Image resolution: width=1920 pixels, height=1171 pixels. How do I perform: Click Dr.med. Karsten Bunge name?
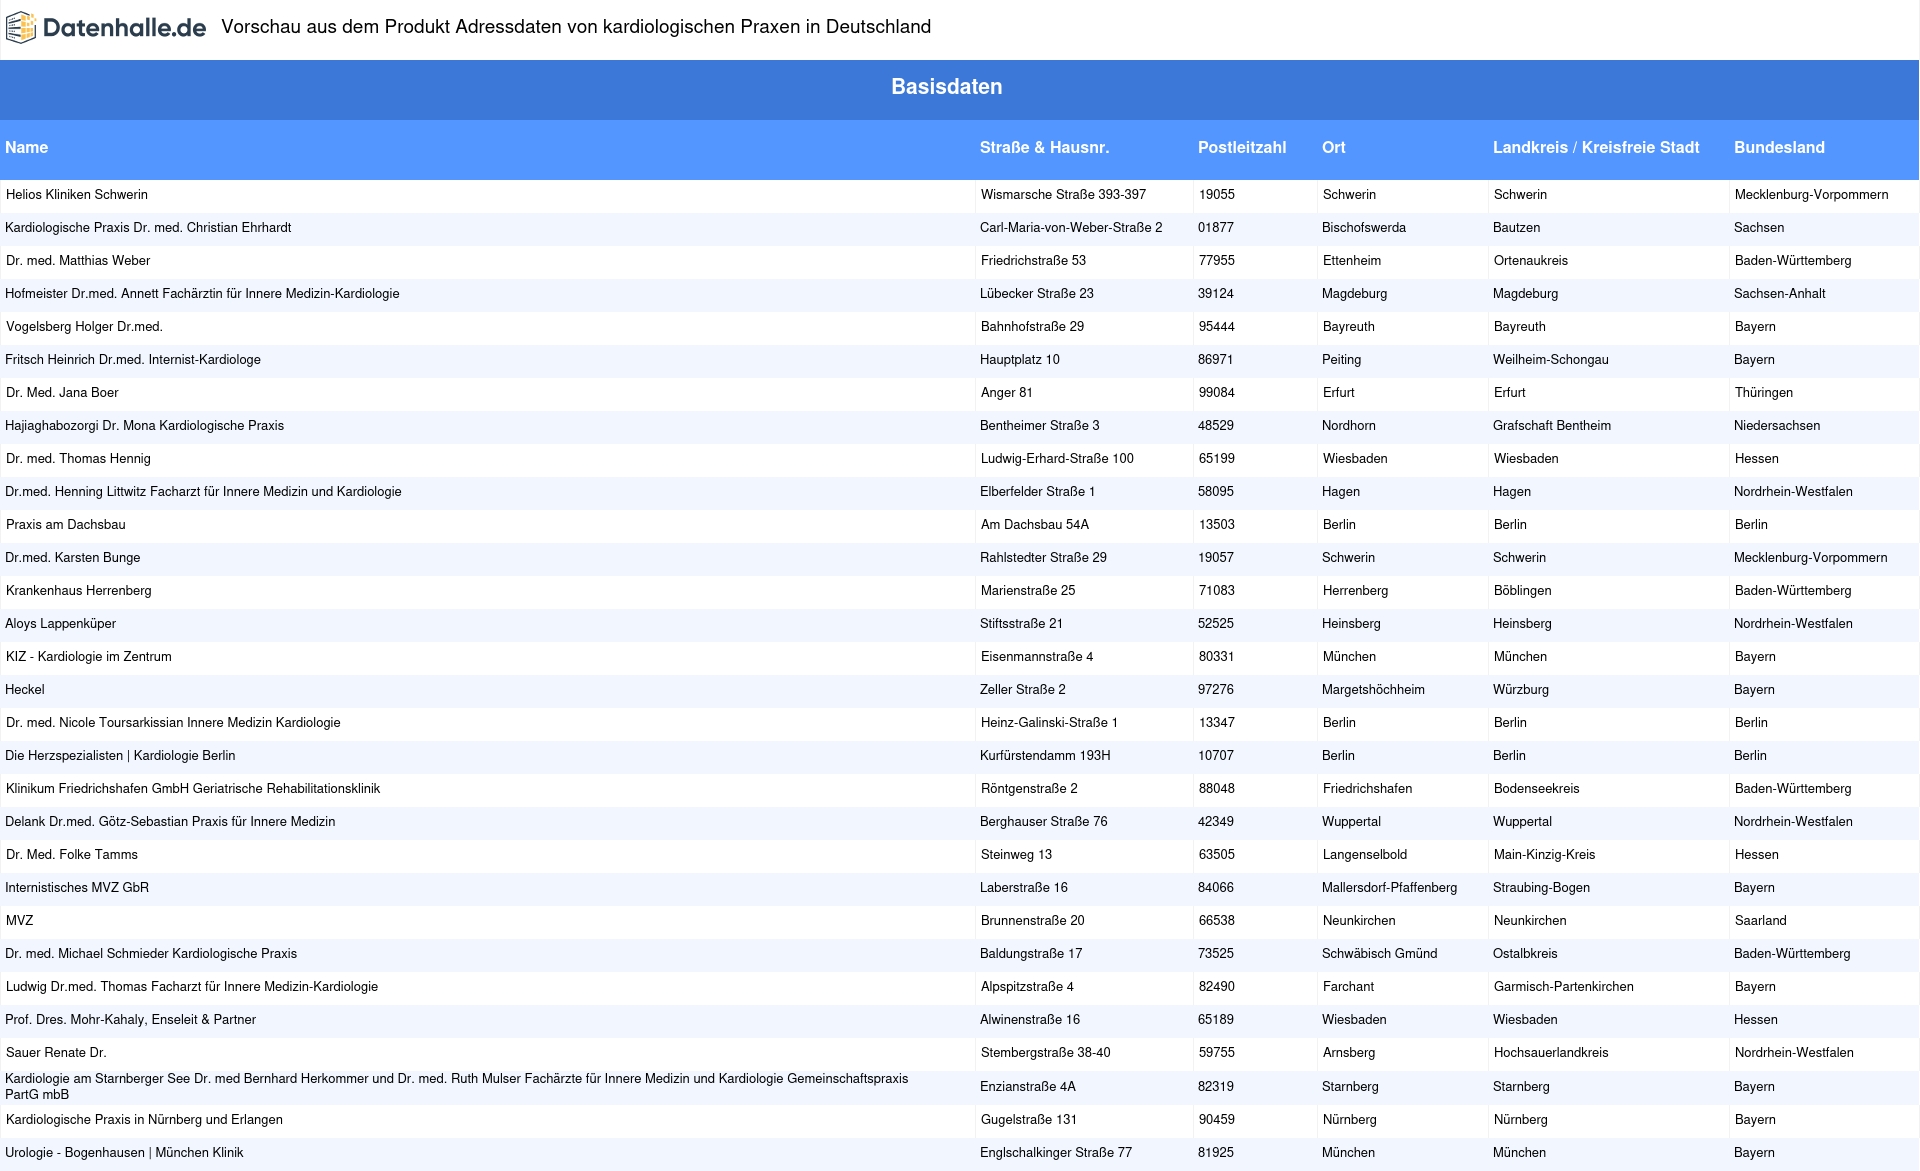pos(73,558)
